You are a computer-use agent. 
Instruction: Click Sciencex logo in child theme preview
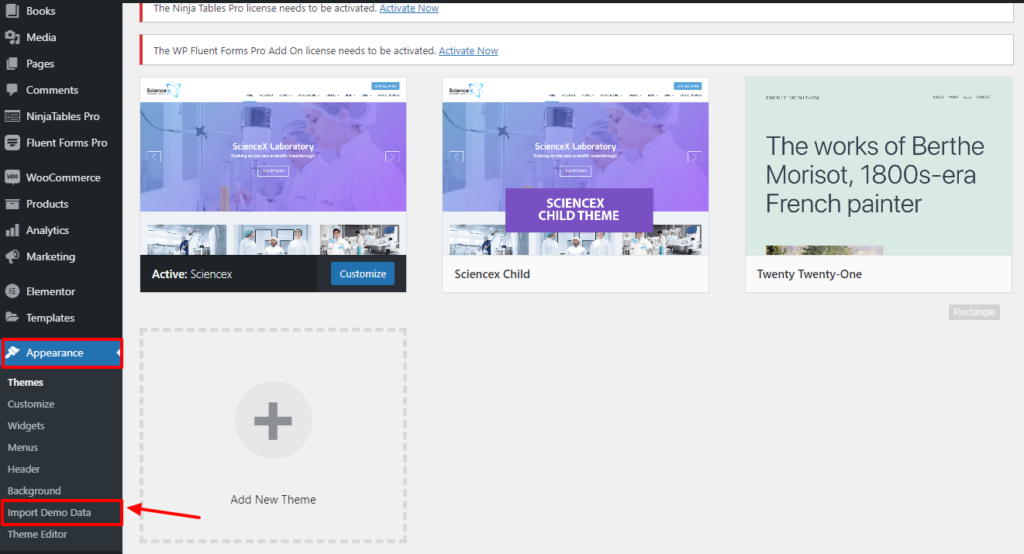(466, 90)
